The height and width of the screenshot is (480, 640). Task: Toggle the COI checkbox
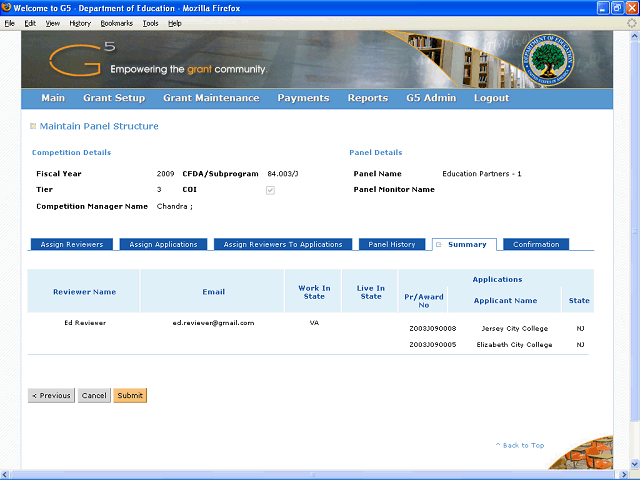270,189
